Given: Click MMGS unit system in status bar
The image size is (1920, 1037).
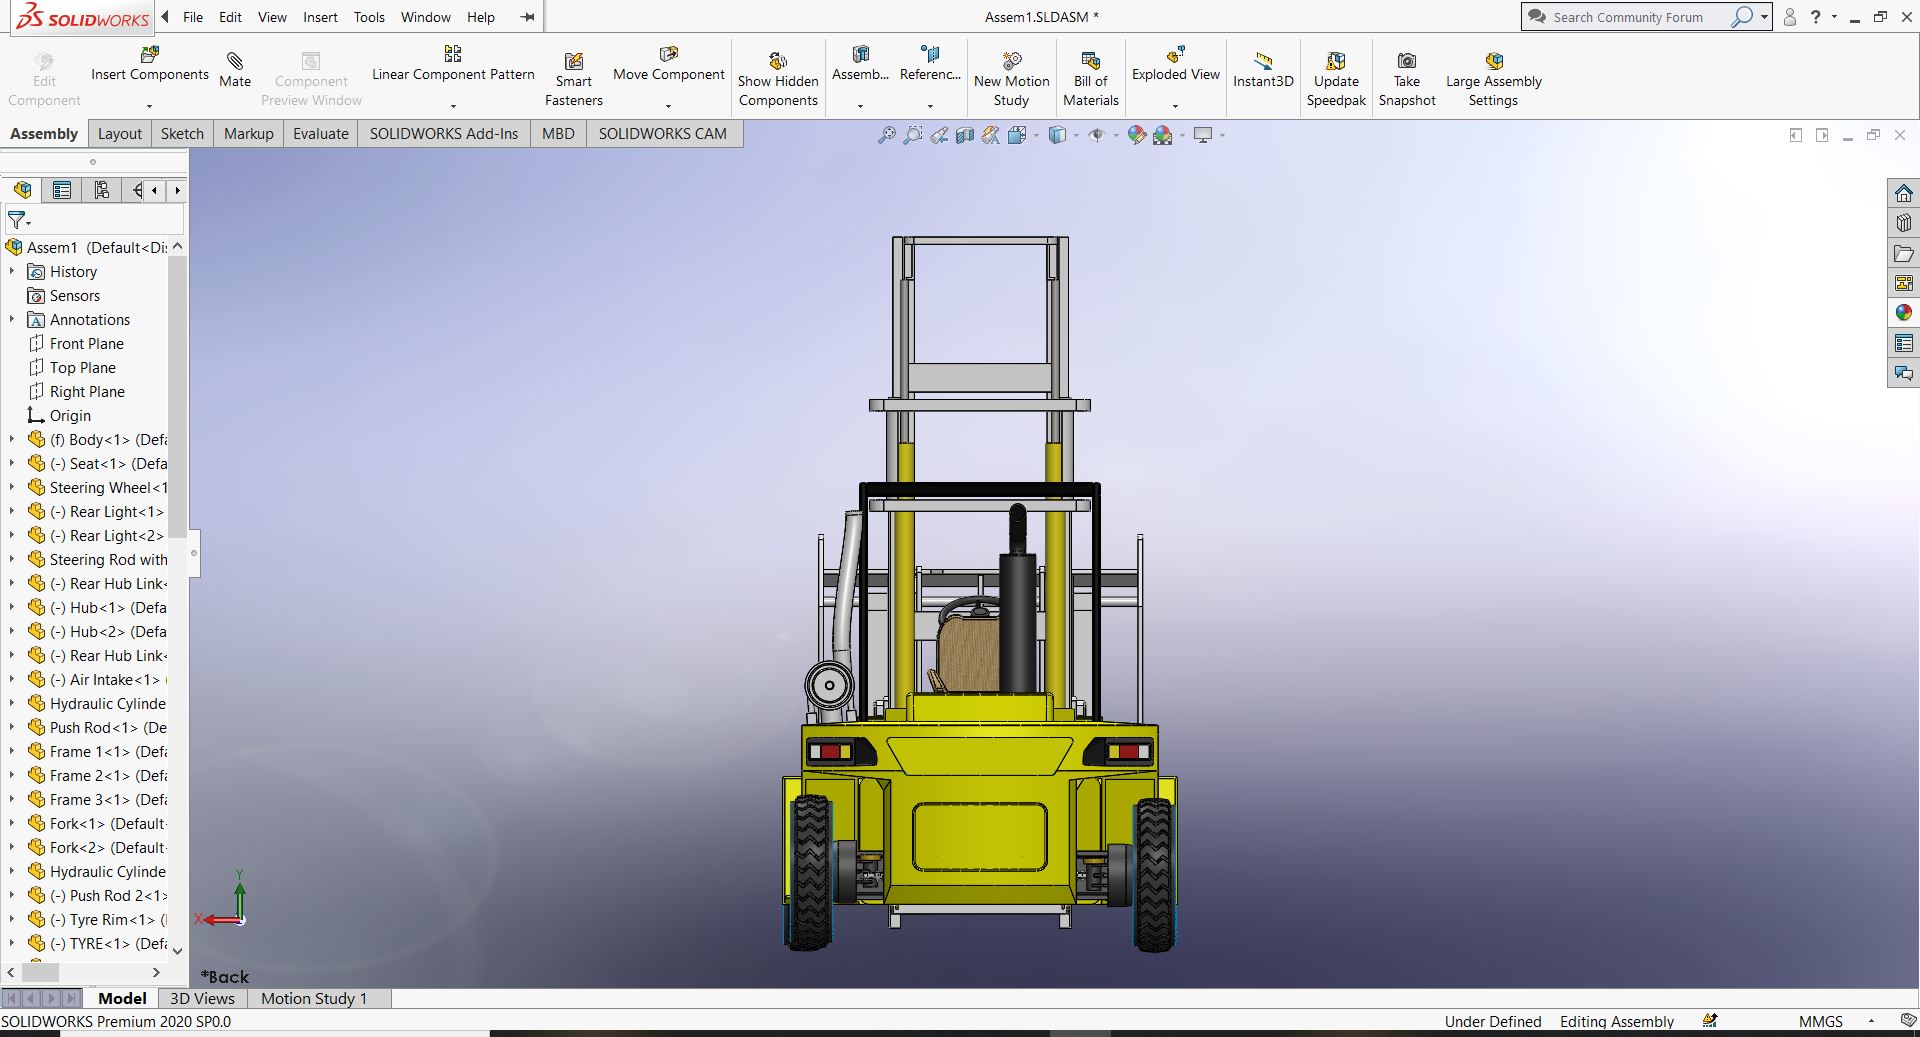Looking at the screenshot, I should tap(1820, 1021).
